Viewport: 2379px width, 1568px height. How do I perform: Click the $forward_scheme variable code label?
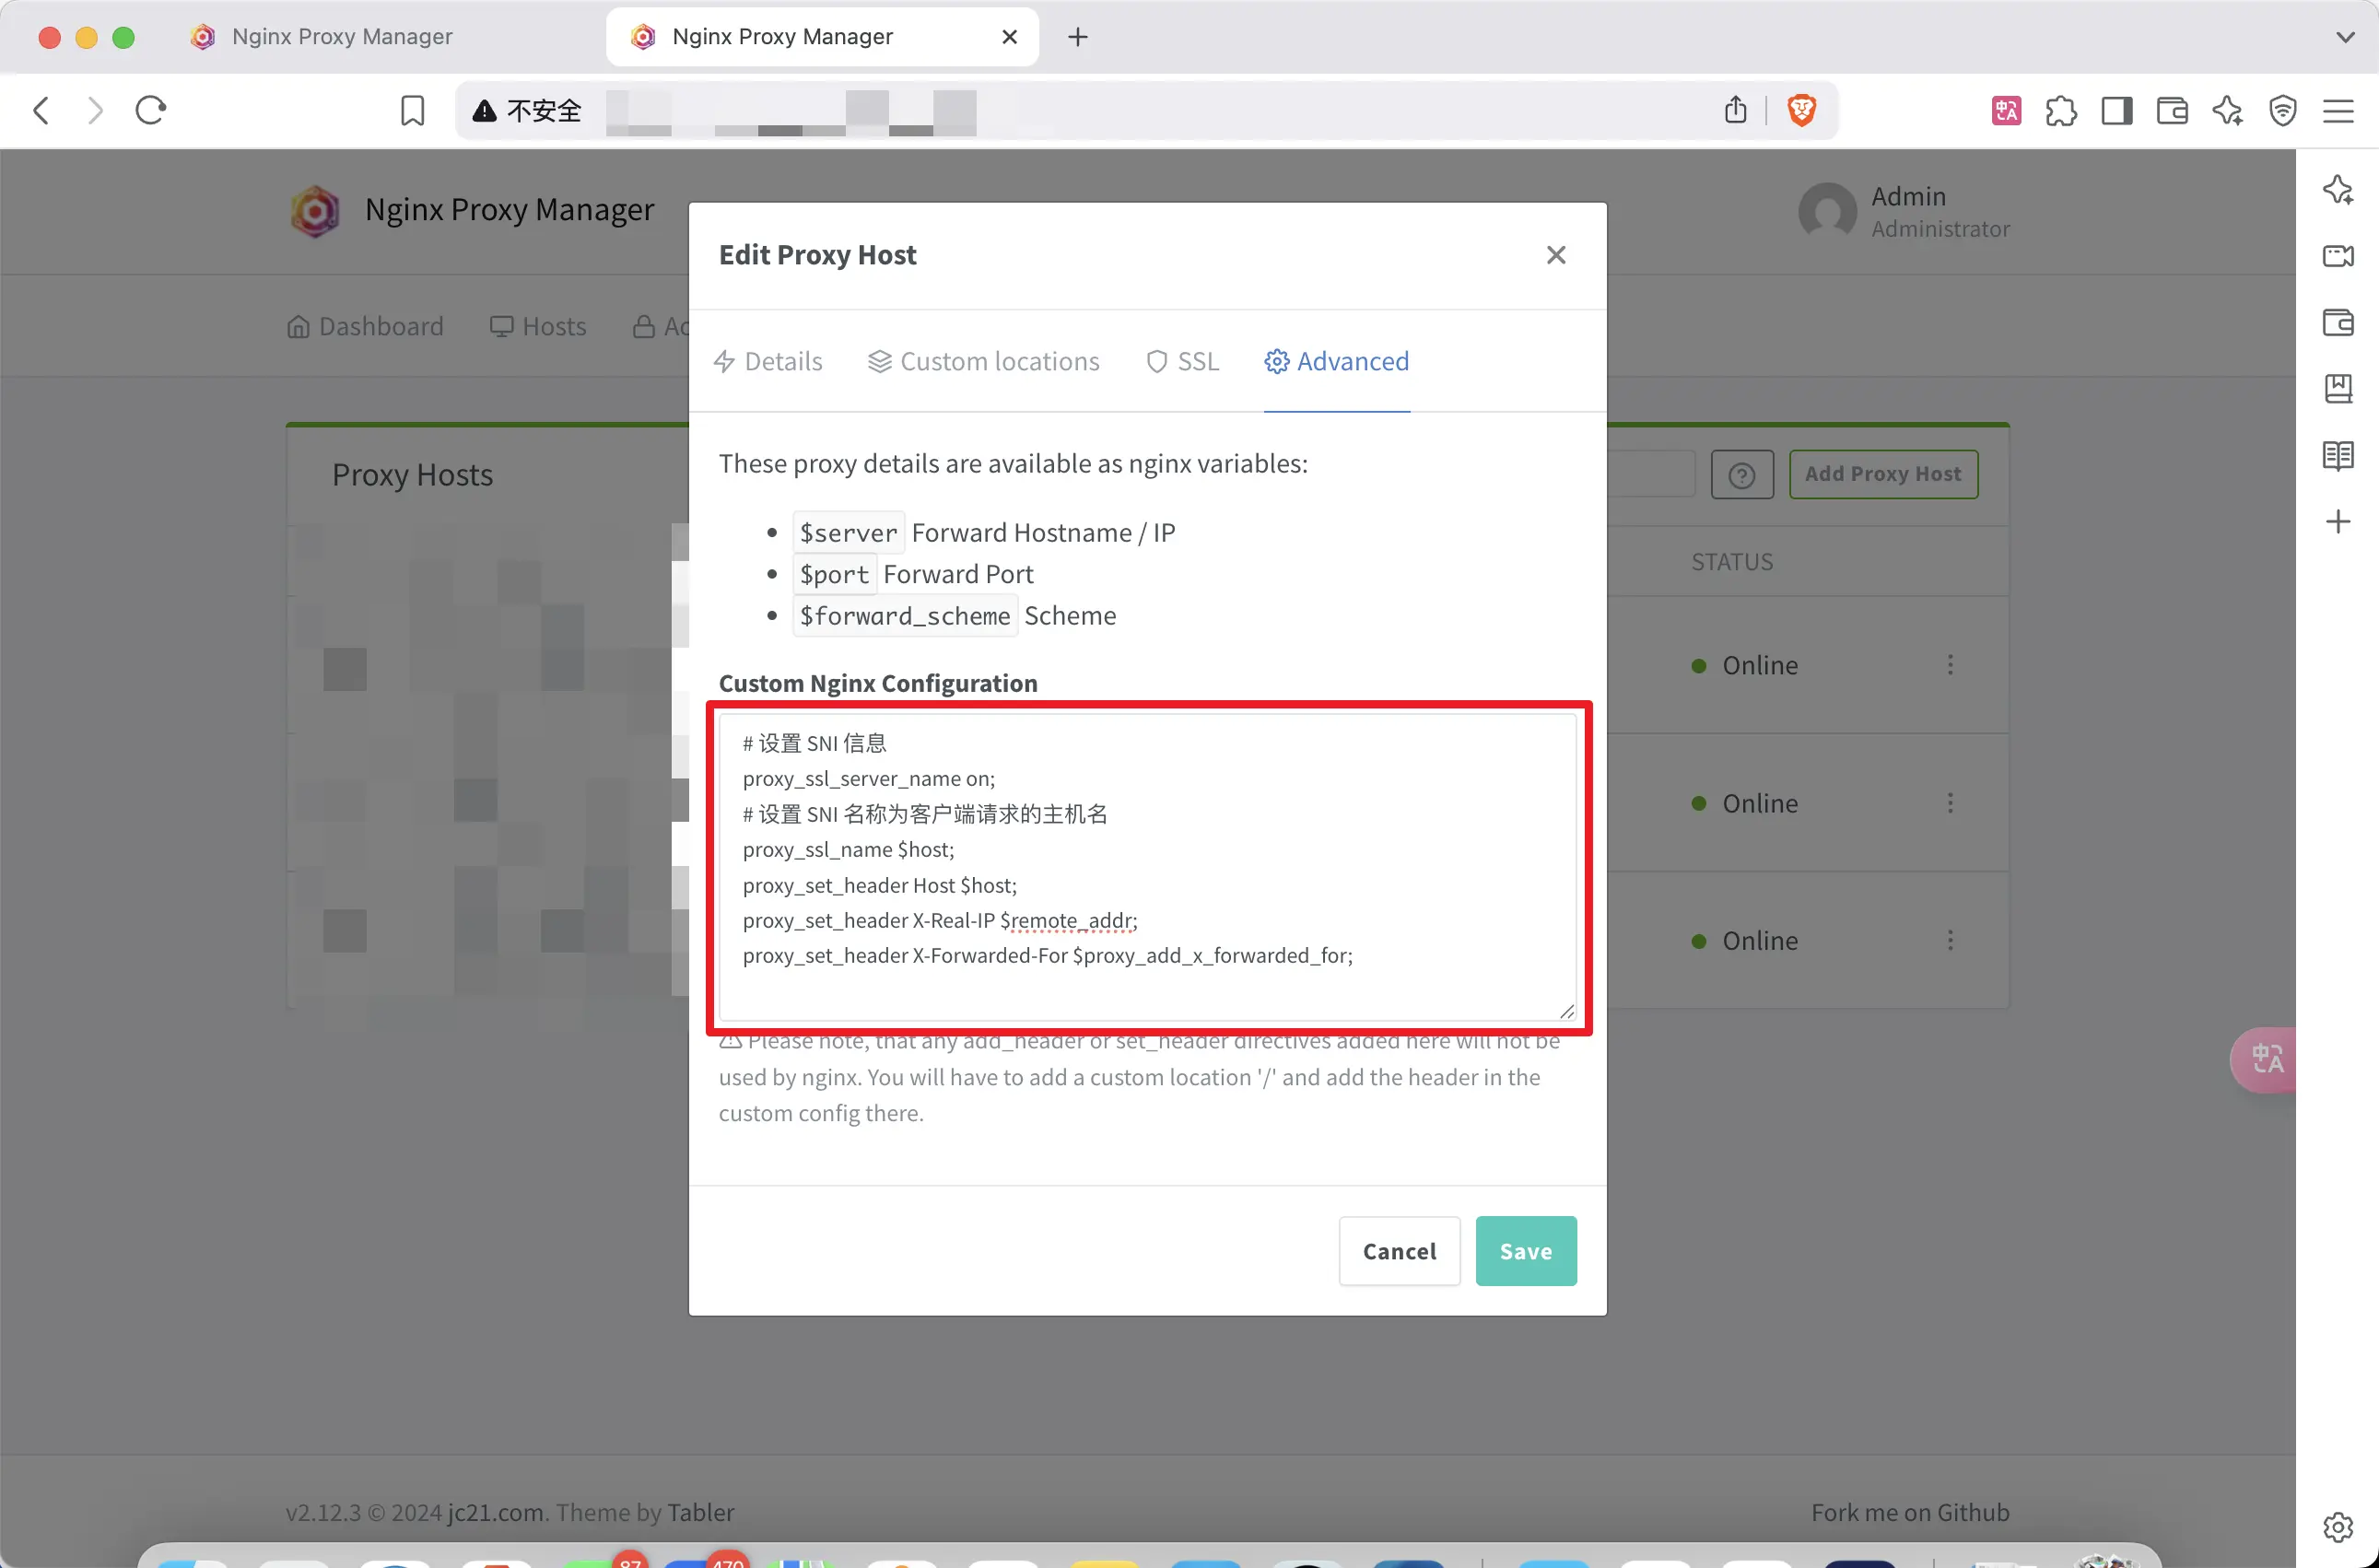click(x=905, y=616)
